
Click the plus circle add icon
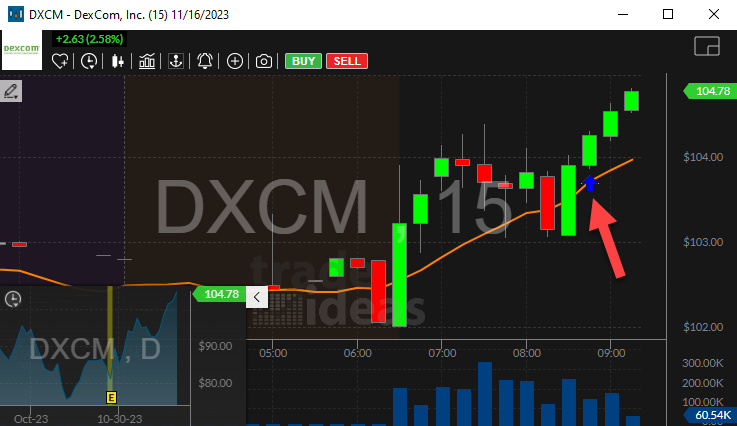(x=234, y=61)
